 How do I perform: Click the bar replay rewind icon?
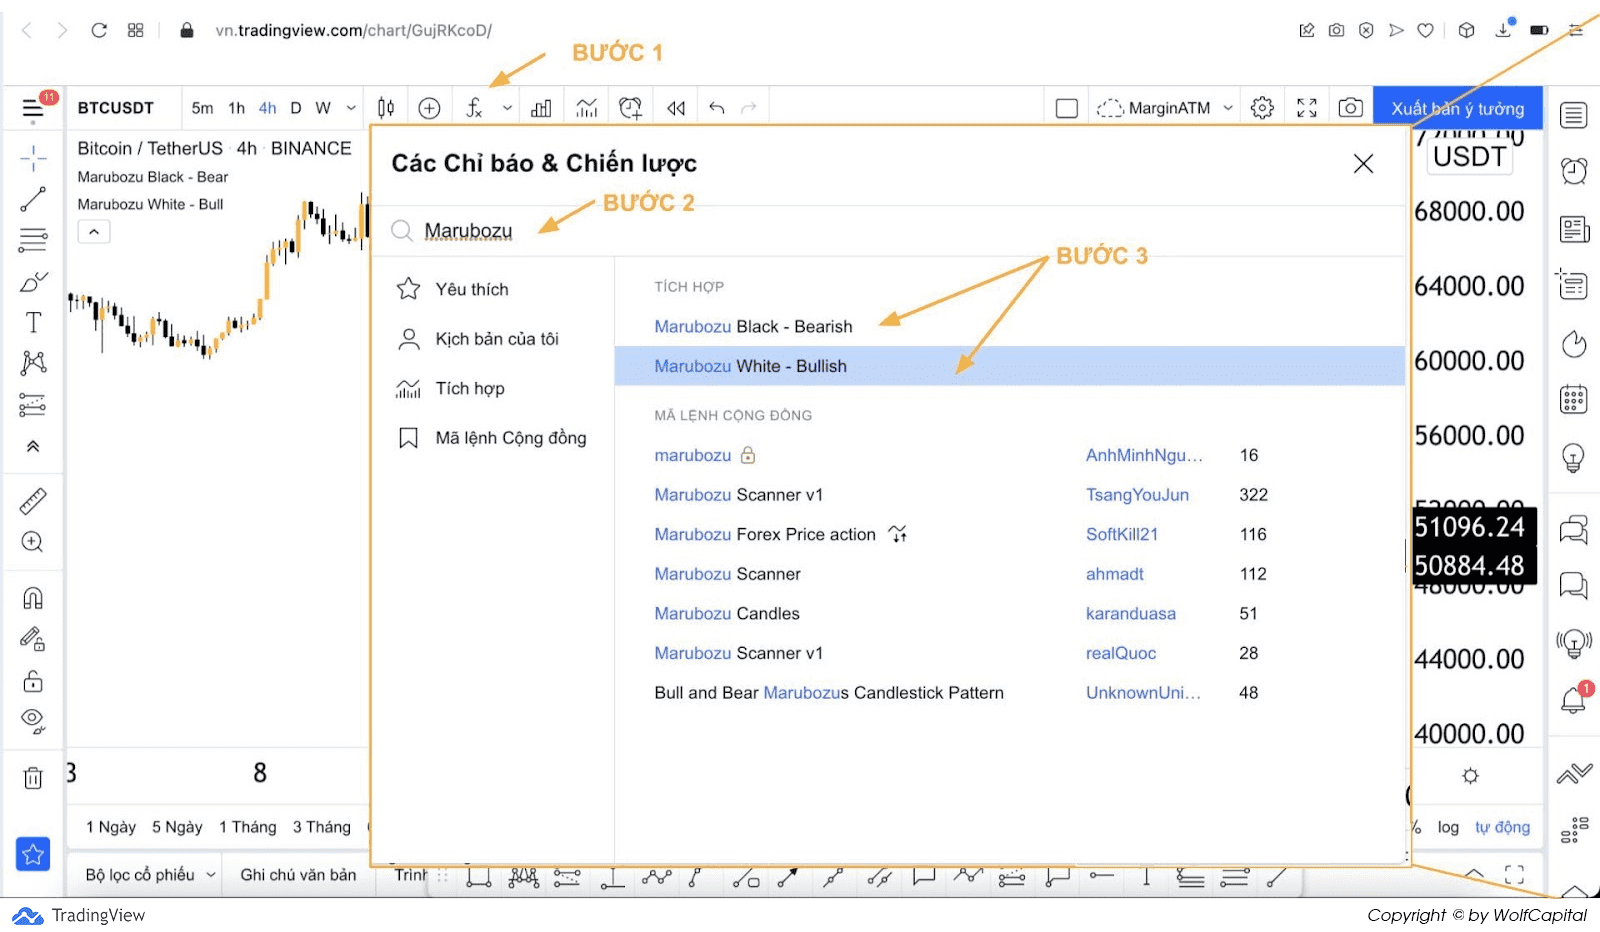click(x=676, y=108)
